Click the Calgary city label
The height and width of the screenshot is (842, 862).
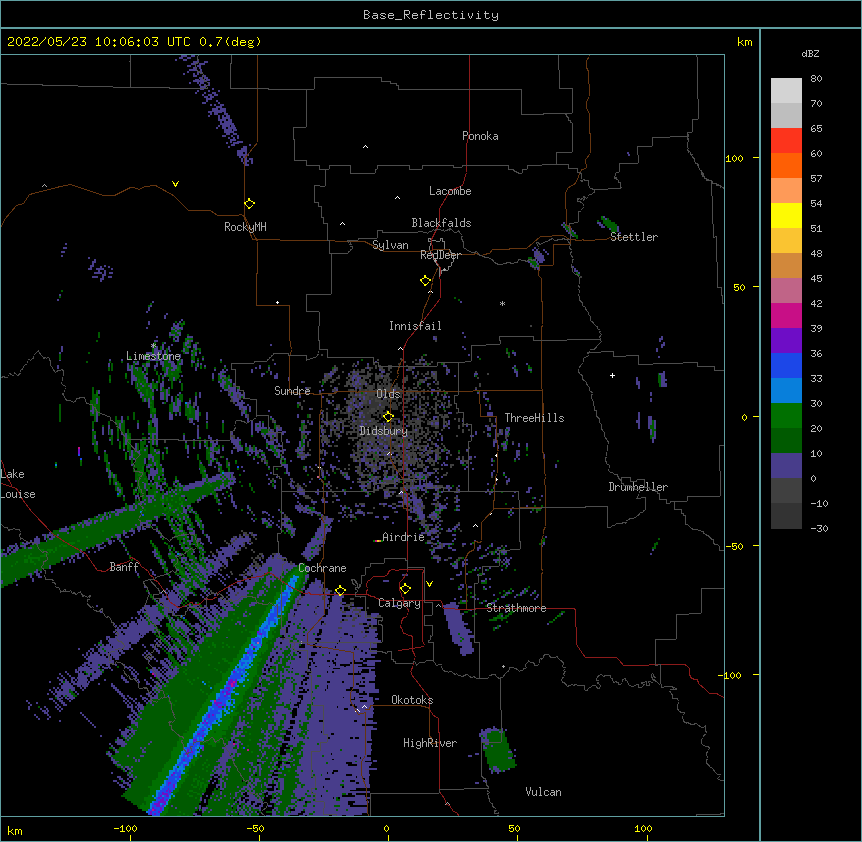click(x=399, y=603)
